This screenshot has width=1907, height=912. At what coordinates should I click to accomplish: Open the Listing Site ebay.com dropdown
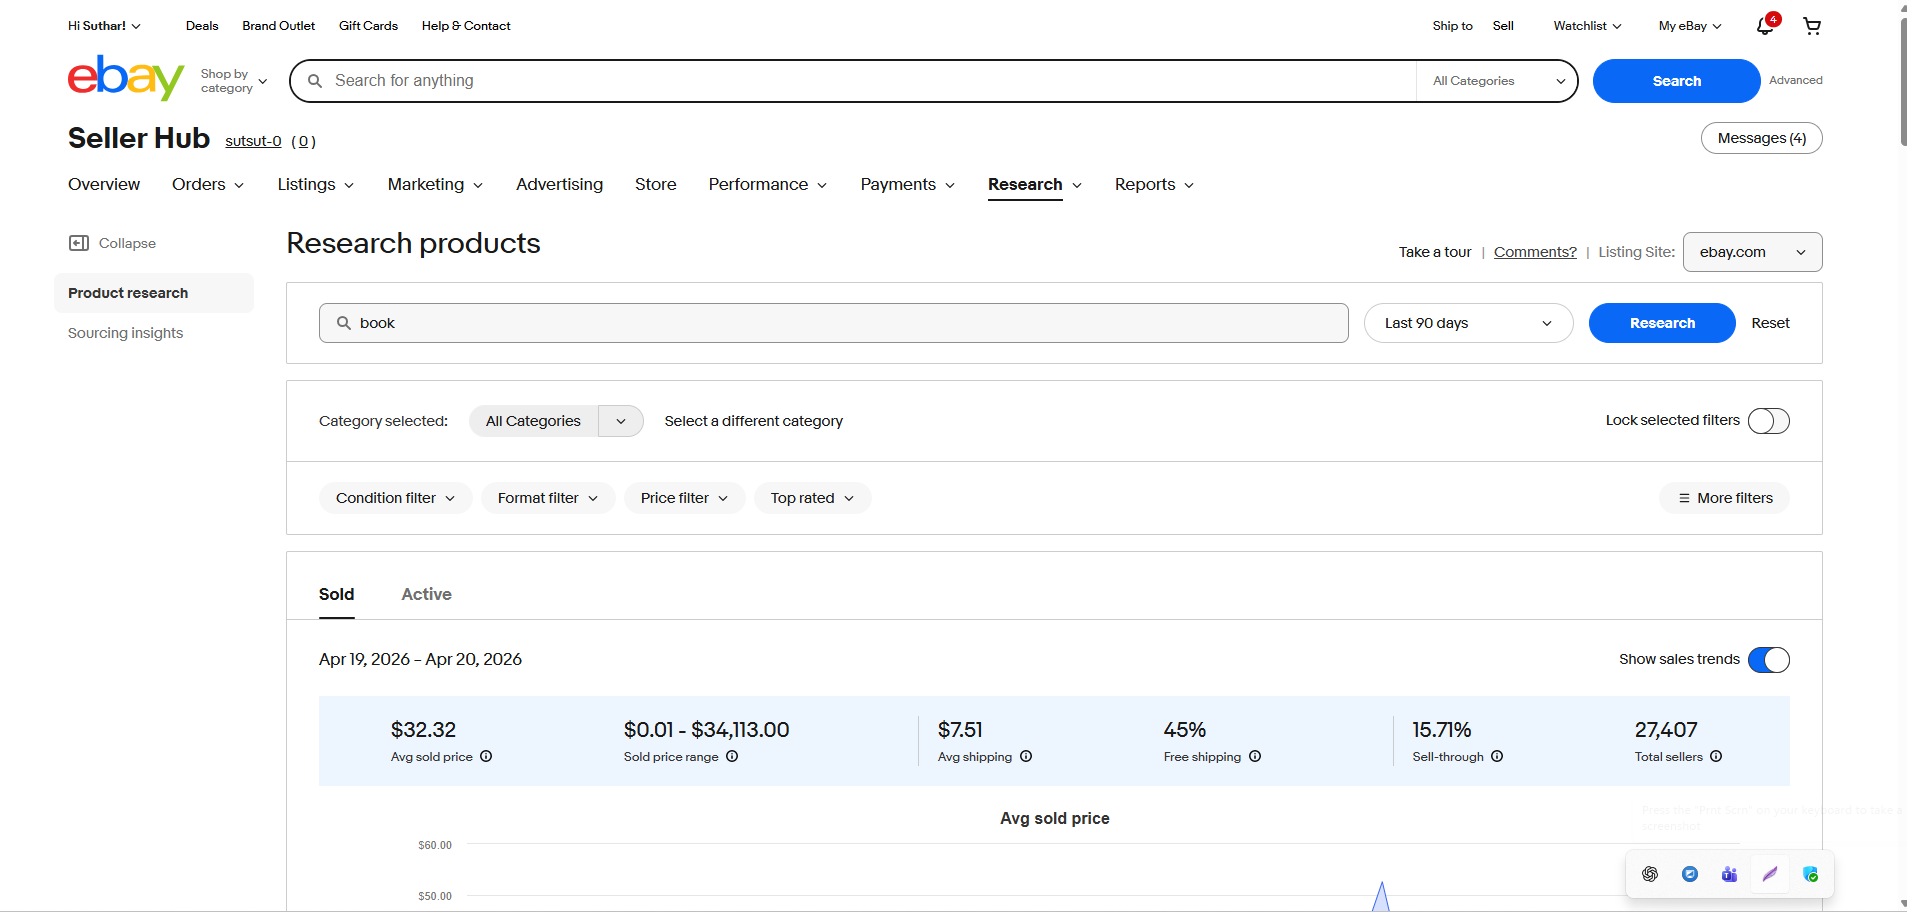click(1751, 252)
